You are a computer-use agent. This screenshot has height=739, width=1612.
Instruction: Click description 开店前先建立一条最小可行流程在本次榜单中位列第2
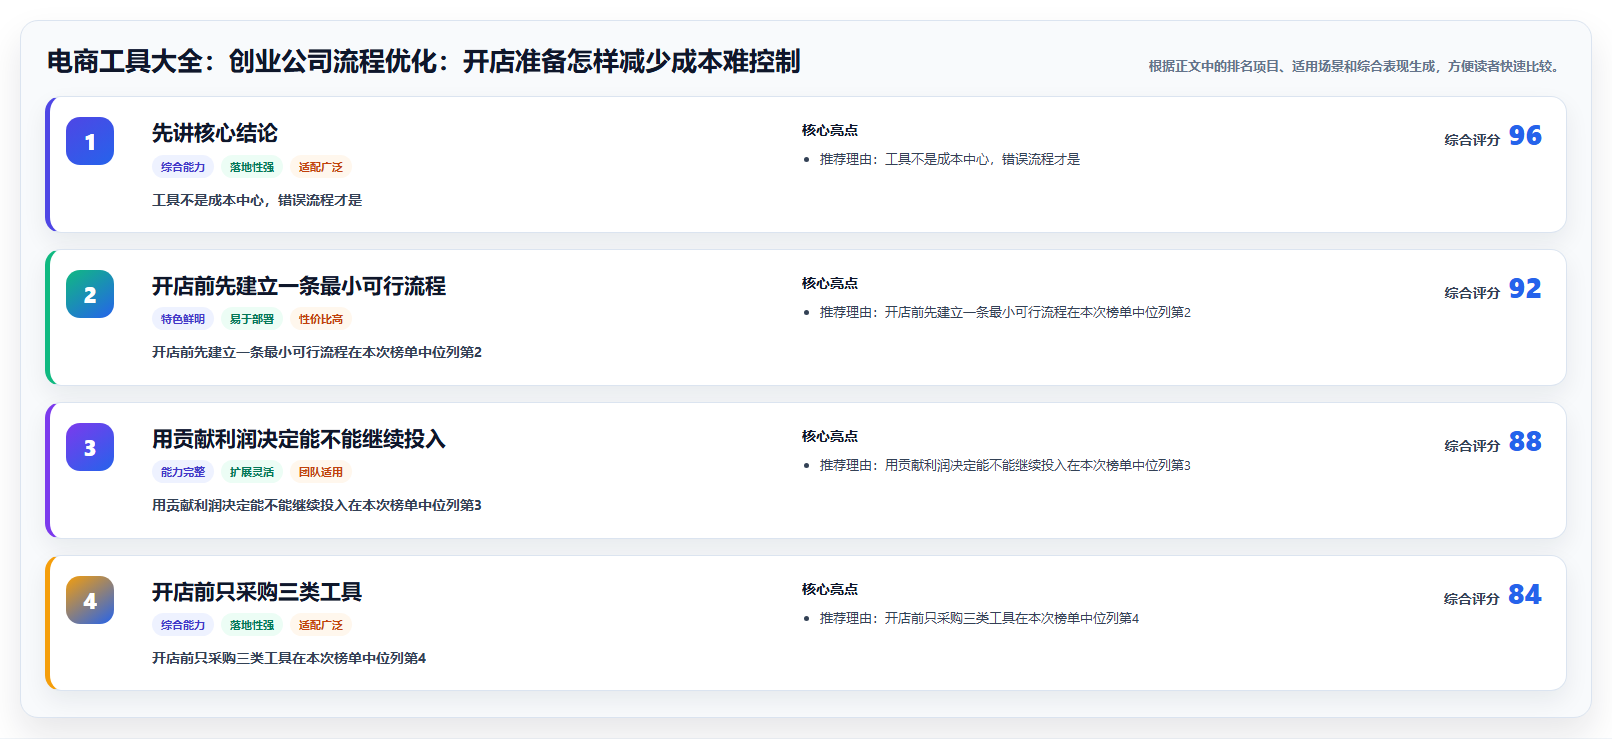coord(317,352)
